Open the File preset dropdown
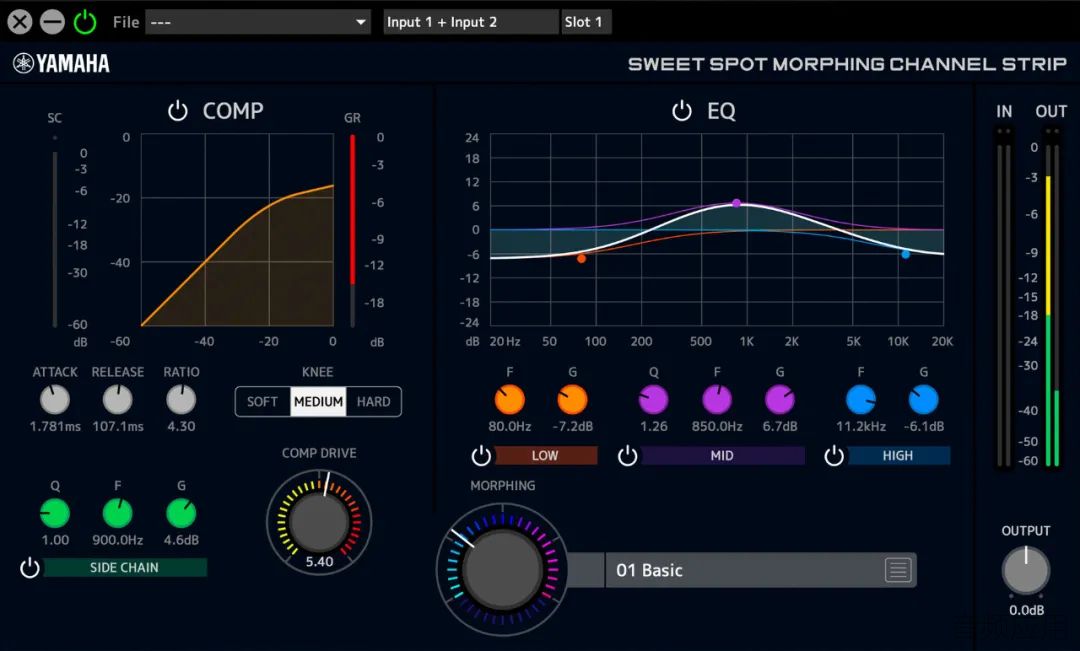The height and width of the screenshot is (651, 1080). pyautogui.click(x=258, y=22)
